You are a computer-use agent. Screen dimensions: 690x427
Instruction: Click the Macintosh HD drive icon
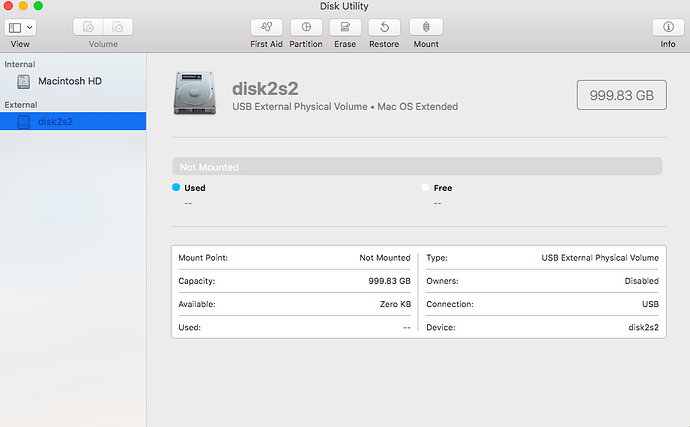point(23,81)
